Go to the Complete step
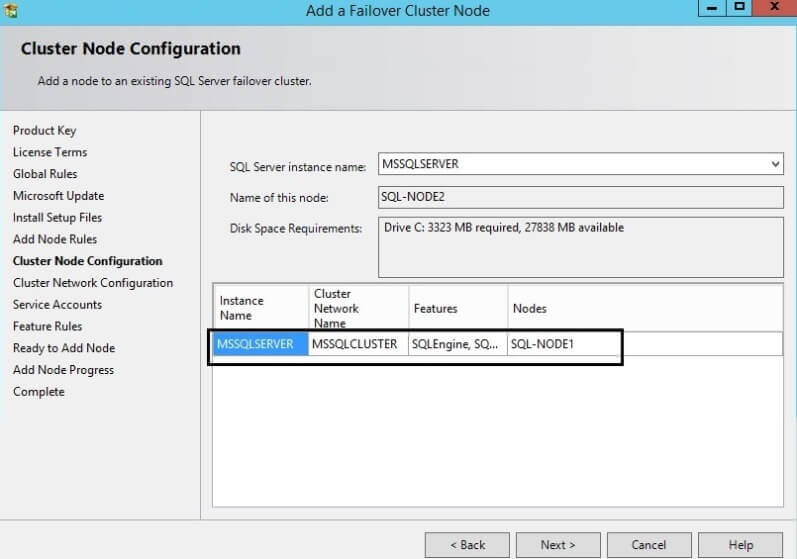The width and height of the screenshot is (797, 559). (x=39, y=392)
